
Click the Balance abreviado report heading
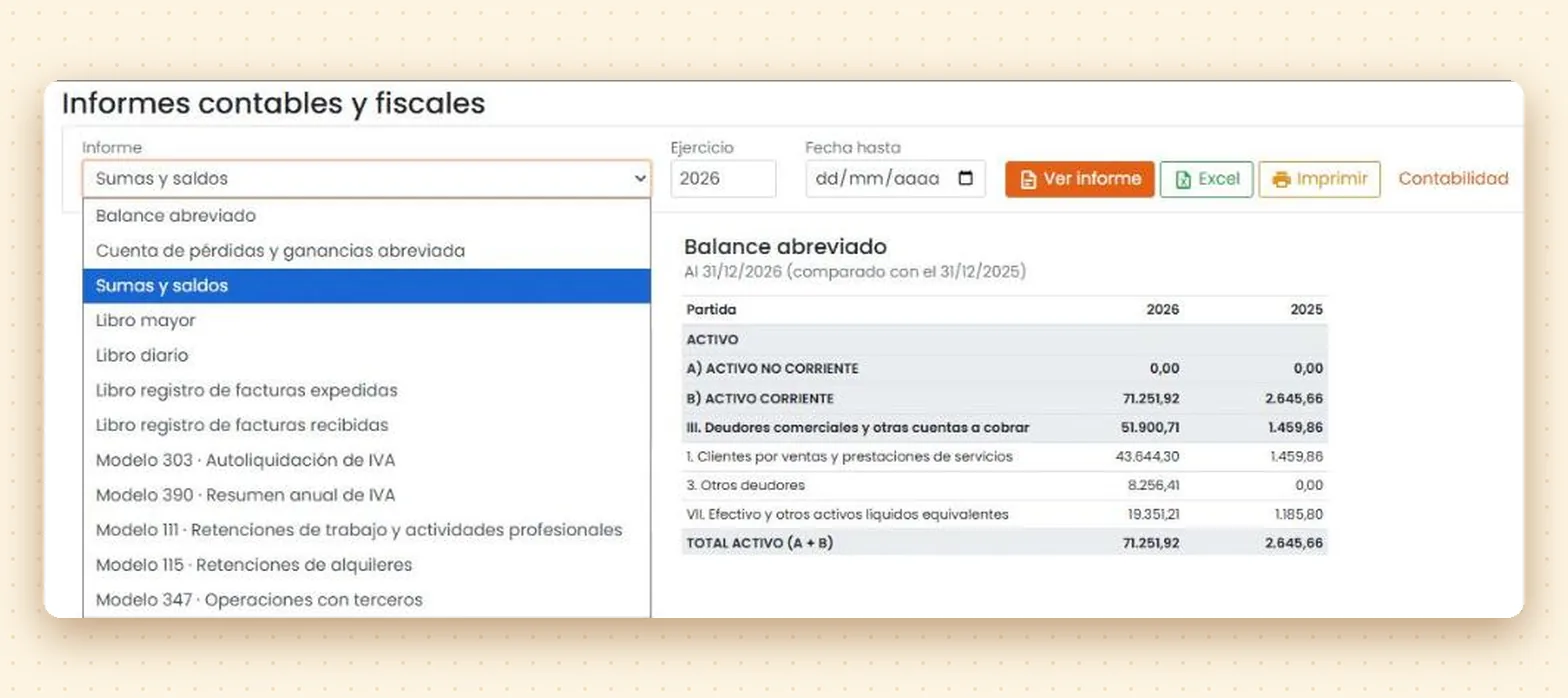pos(785,246)
